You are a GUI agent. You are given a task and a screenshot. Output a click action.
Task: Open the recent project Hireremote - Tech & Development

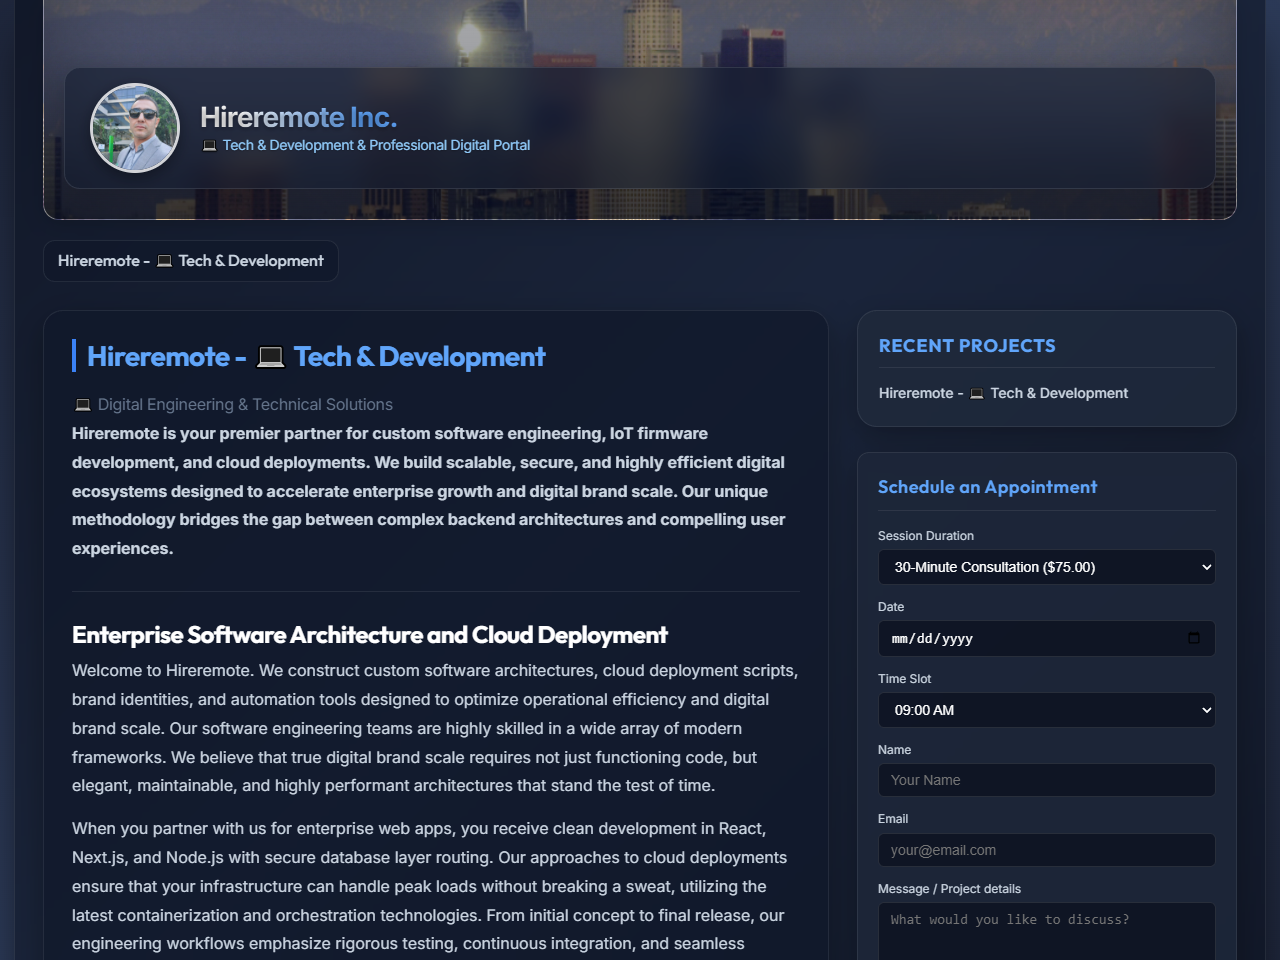(x=1003, y=393)
